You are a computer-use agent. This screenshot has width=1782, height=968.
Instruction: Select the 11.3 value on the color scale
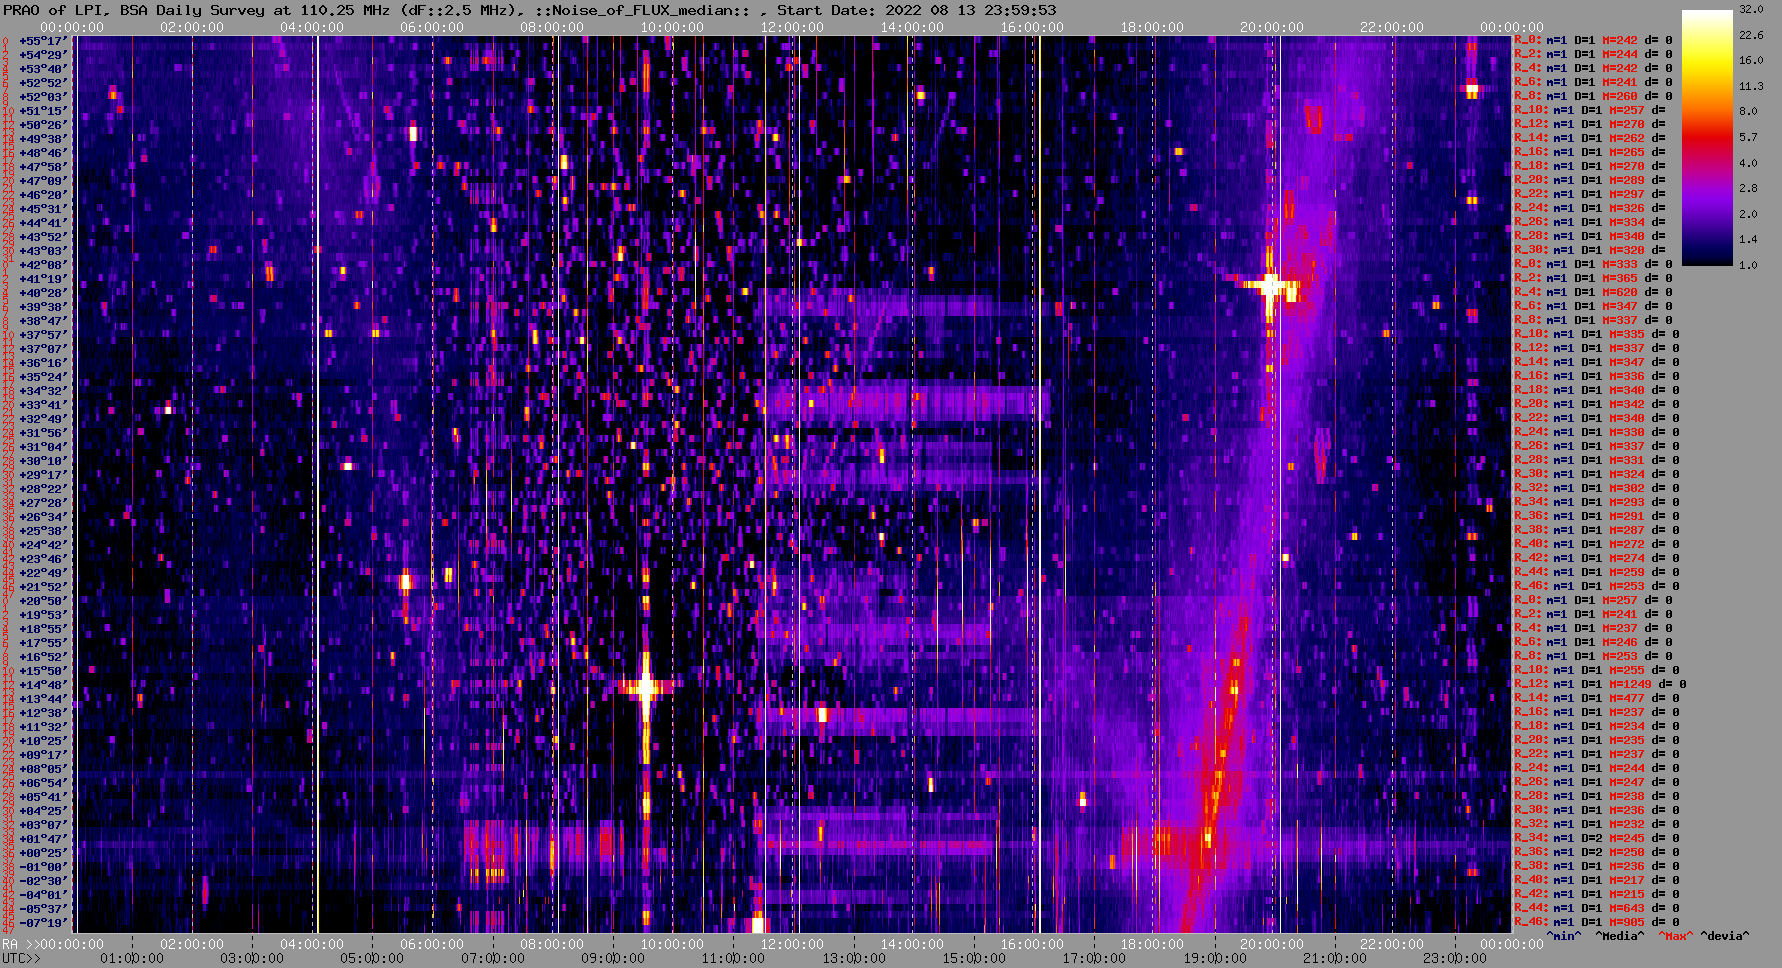1751,86
